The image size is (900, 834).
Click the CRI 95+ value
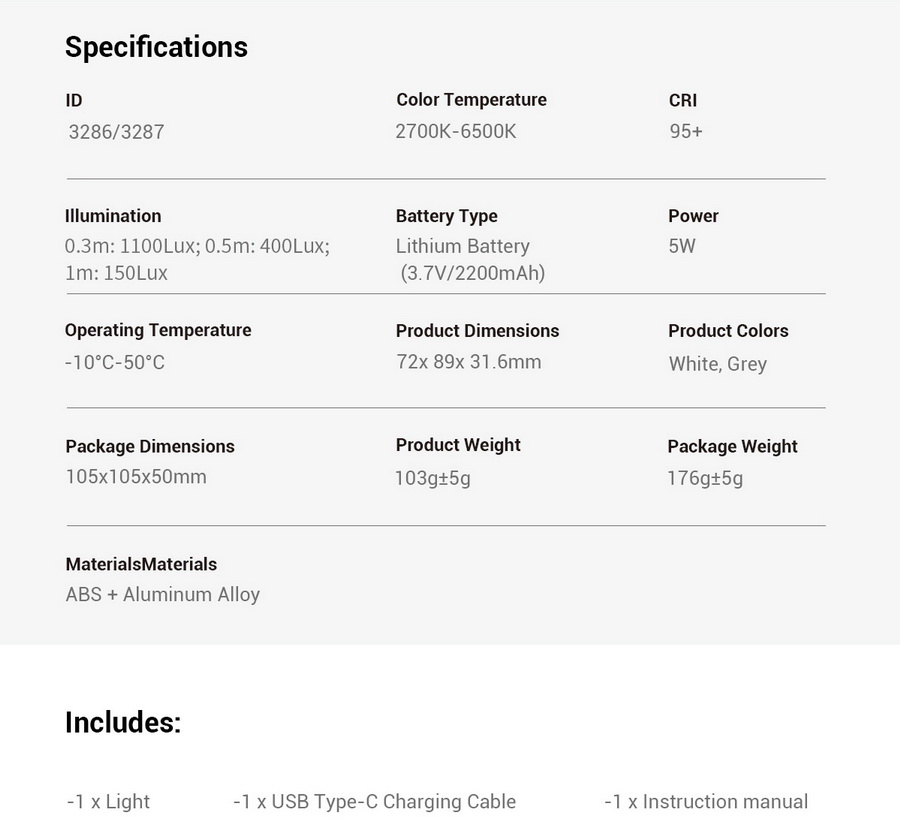[x=686, y=131]
